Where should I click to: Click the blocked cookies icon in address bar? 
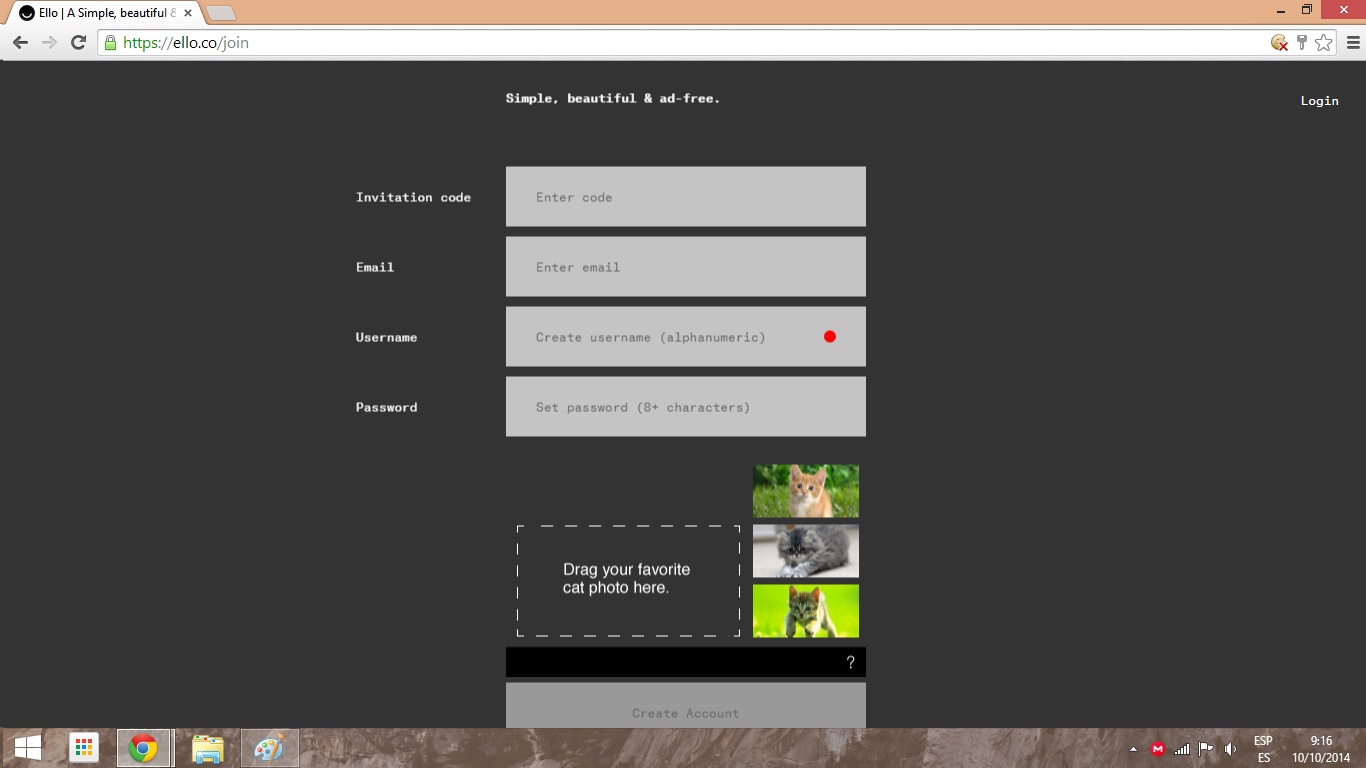point(1279,43)
